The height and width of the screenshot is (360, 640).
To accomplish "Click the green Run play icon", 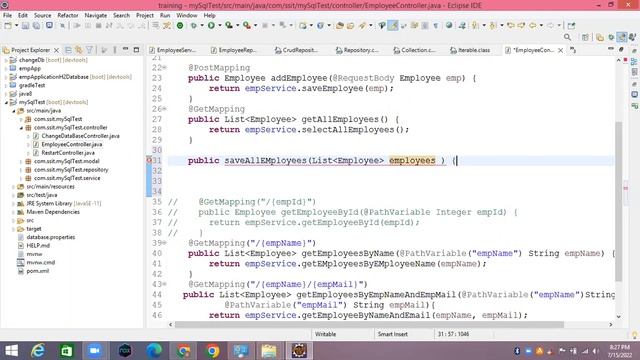I will (x=211, y=25).
